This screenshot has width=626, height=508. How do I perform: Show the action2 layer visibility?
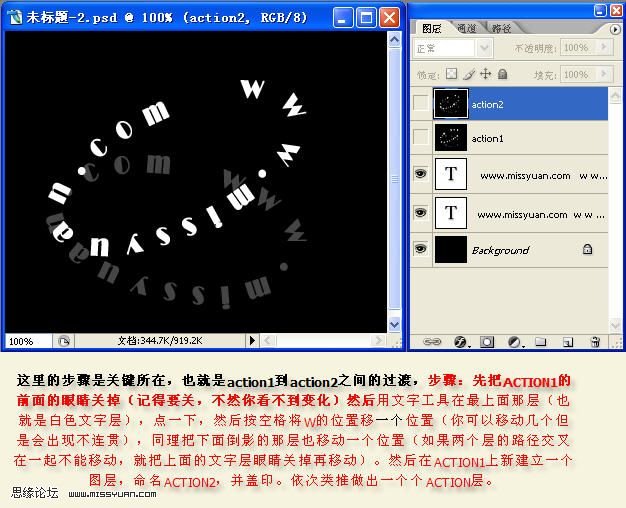point(420,103)
